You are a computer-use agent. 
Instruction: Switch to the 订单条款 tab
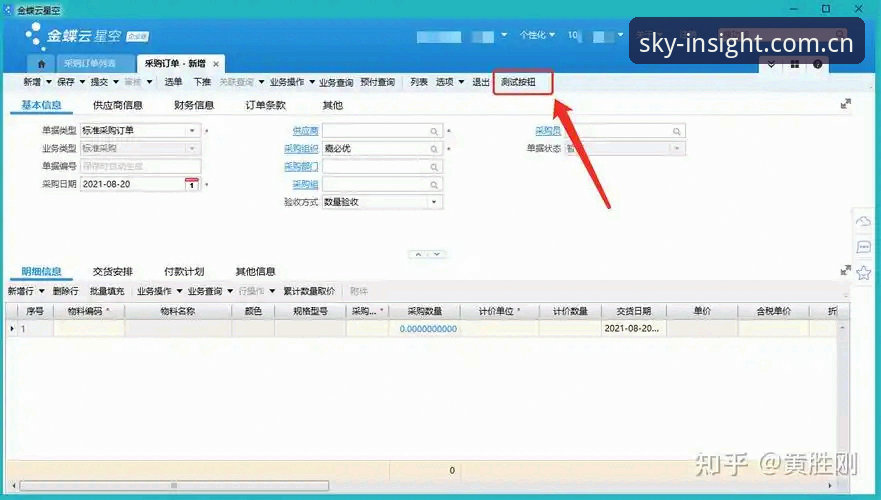pyautogui.click(x=265, y=105)
